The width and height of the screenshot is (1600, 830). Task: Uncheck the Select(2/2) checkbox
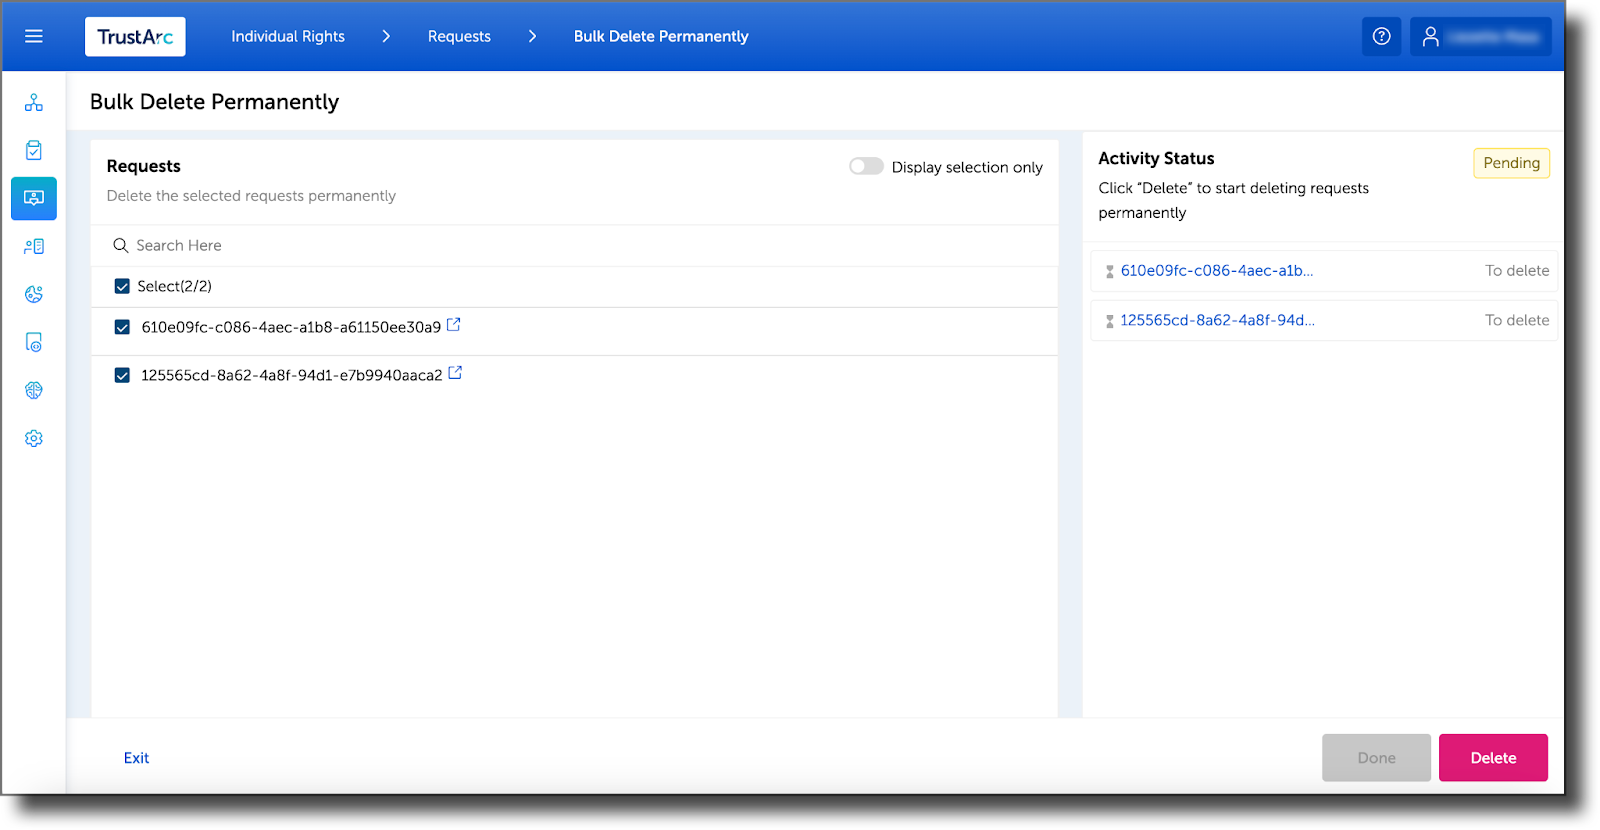pyautogui.click(x=122, y=286)
